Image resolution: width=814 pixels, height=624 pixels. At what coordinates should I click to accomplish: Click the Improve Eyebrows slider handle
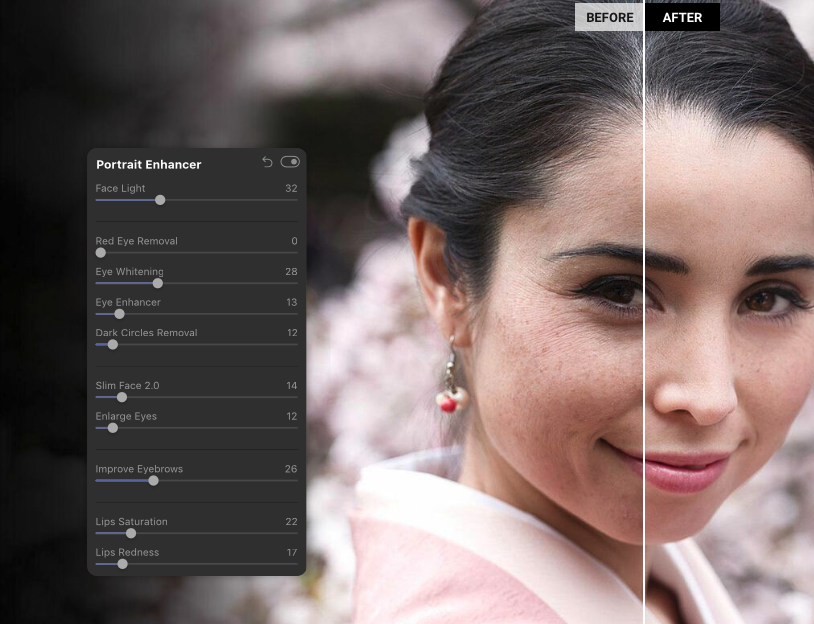[x=153, y=481]
